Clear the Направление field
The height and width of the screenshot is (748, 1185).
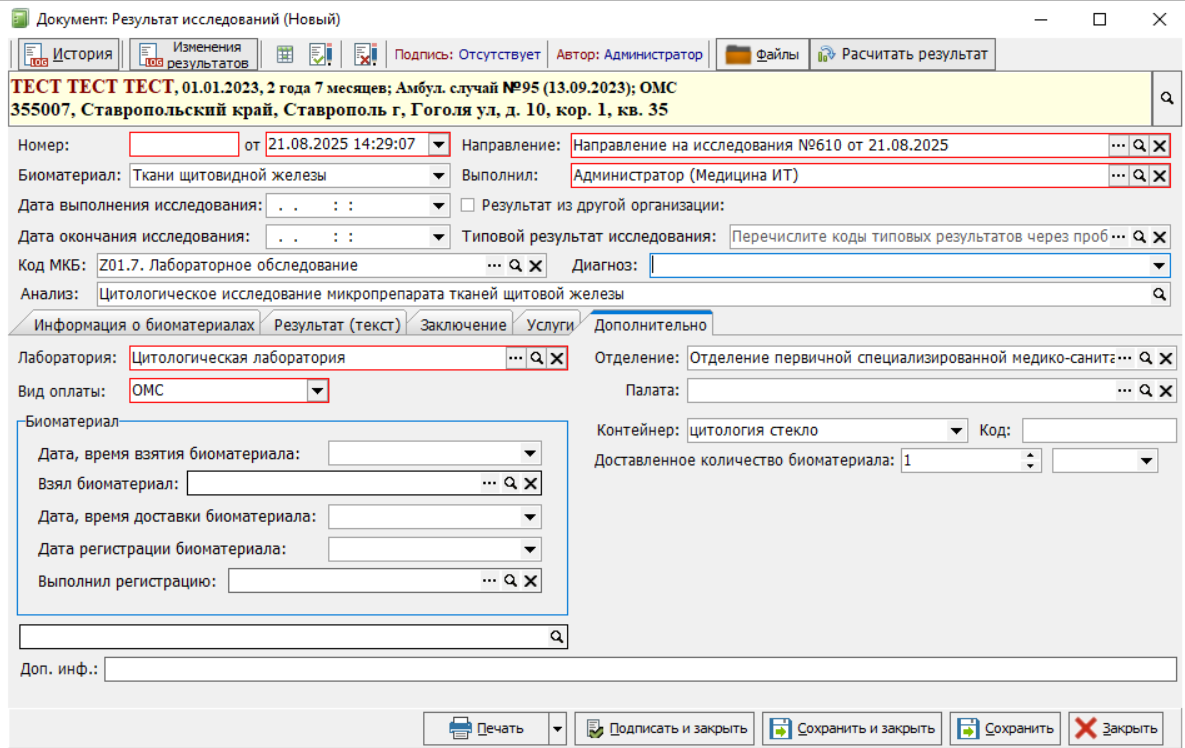click(x=1159, y=145)
